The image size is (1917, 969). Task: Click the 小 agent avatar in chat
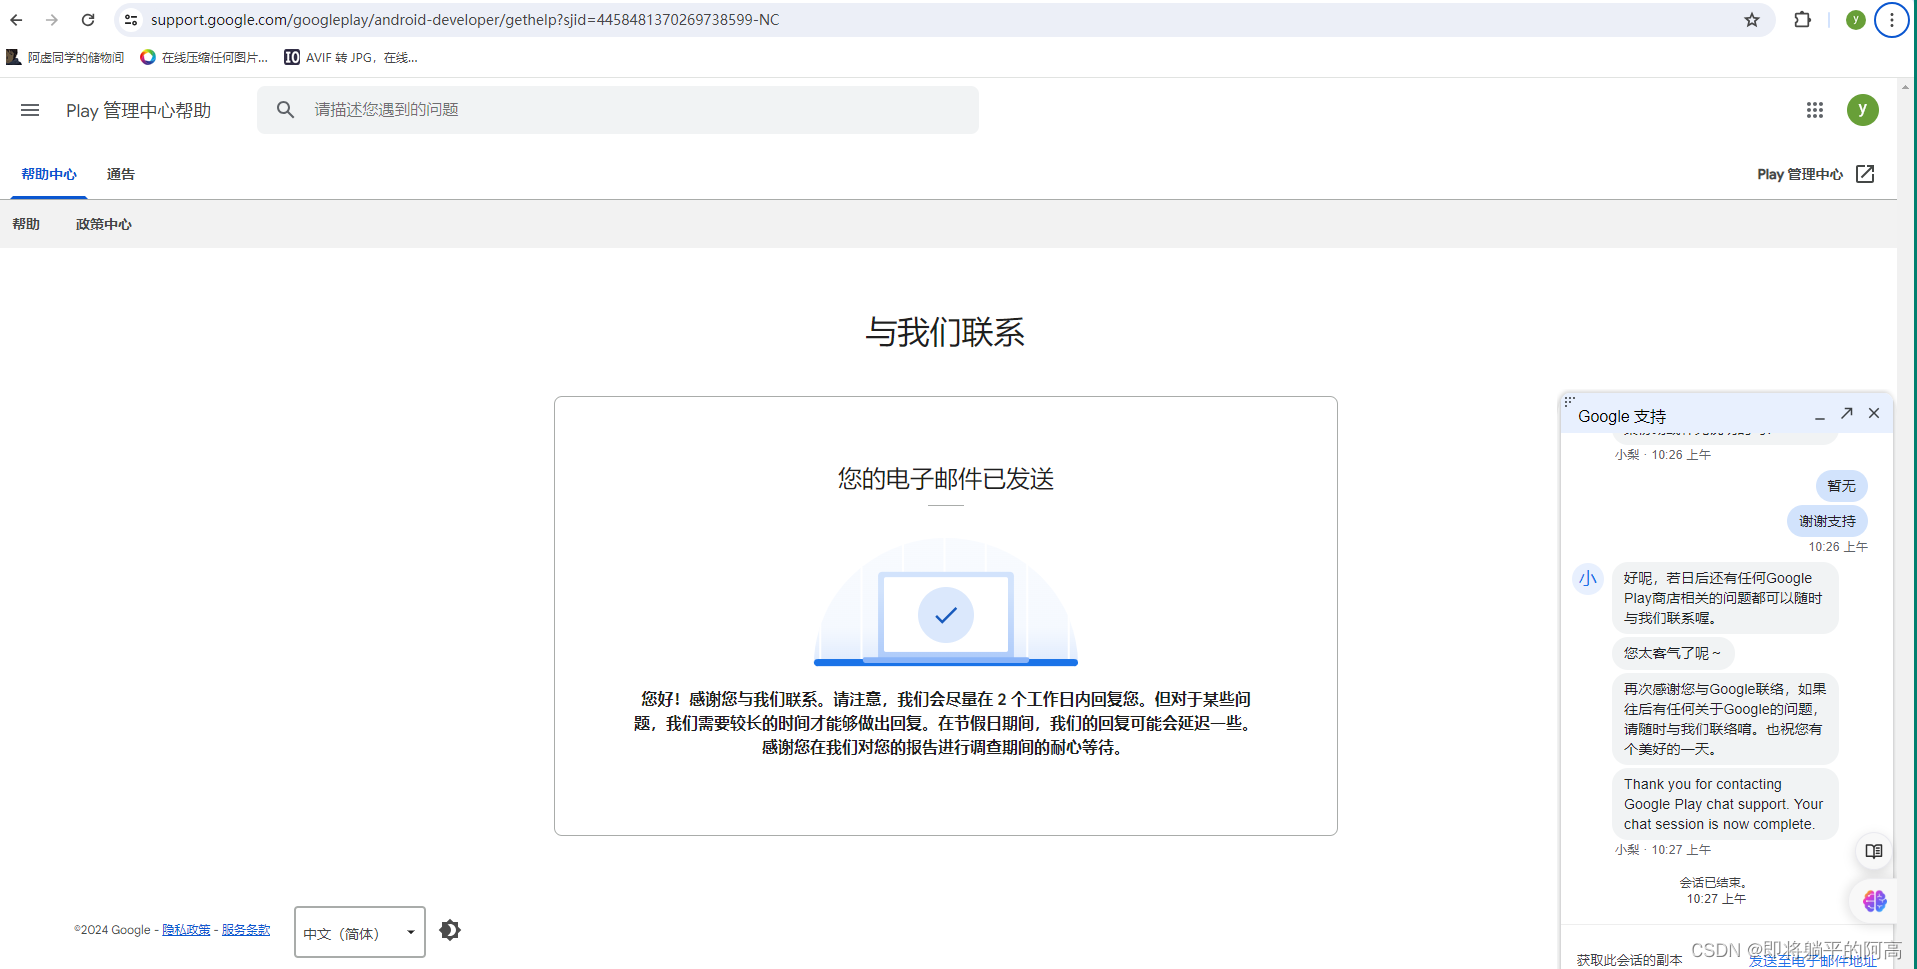click(1588, 578)
